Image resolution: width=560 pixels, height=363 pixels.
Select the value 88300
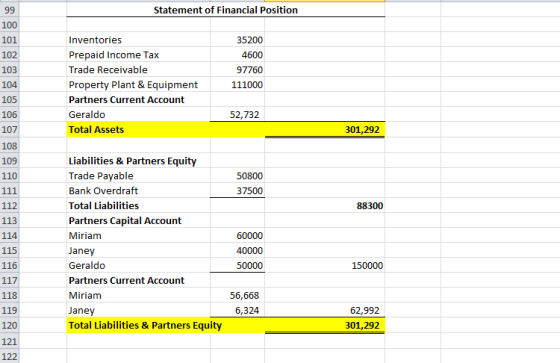coord(325,206)
